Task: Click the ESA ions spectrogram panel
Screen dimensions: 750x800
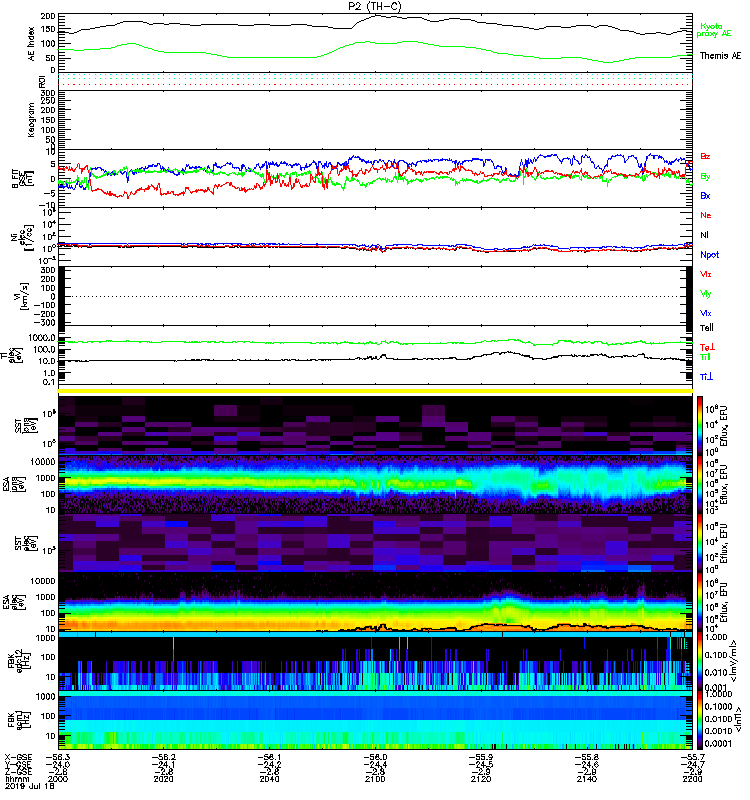Action: pyautogui.click(x=376, y=485)
